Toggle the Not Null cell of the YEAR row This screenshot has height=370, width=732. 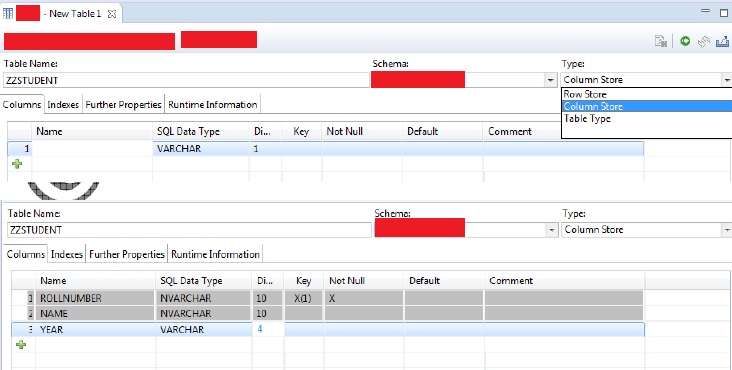[363, 329]
